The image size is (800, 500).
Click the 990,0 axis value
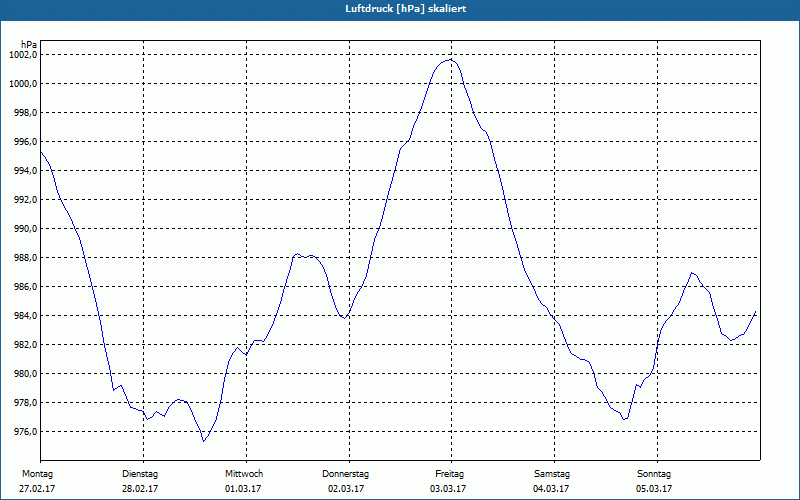[x=25, y=229]
